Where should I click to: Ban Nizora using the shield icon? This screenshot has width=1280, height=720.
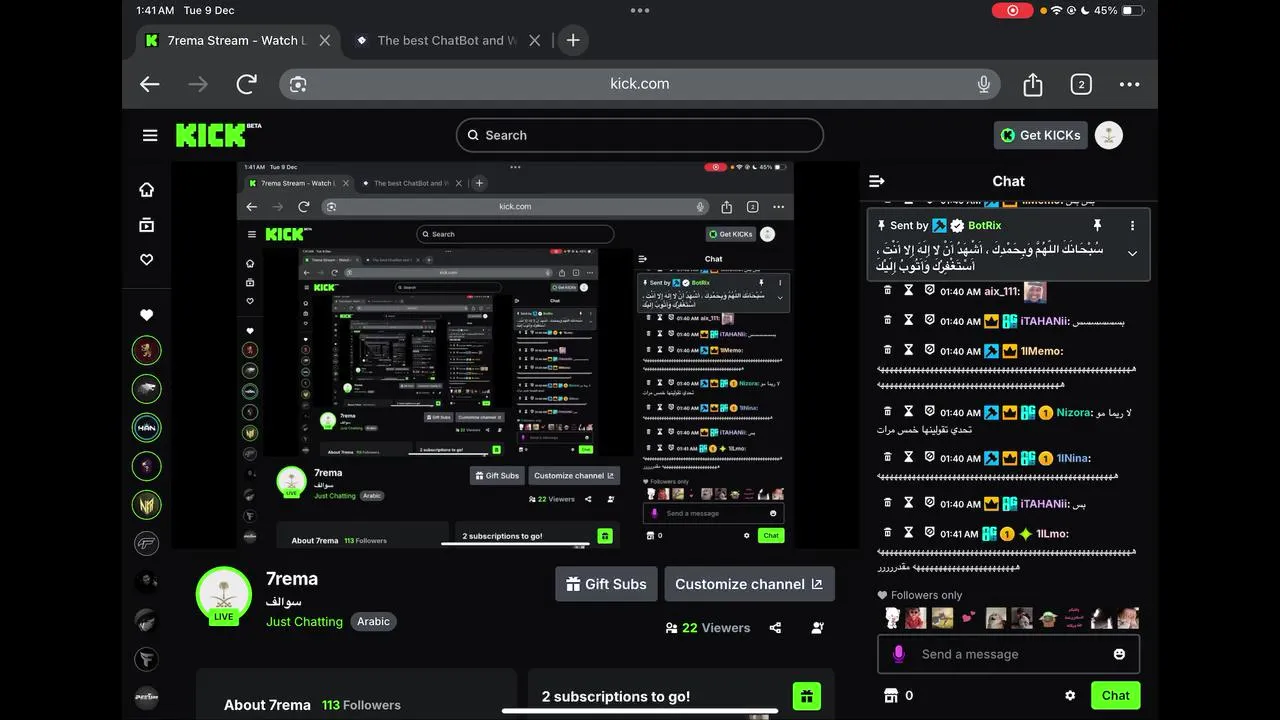pyautogui.click(x=929, y=411)
